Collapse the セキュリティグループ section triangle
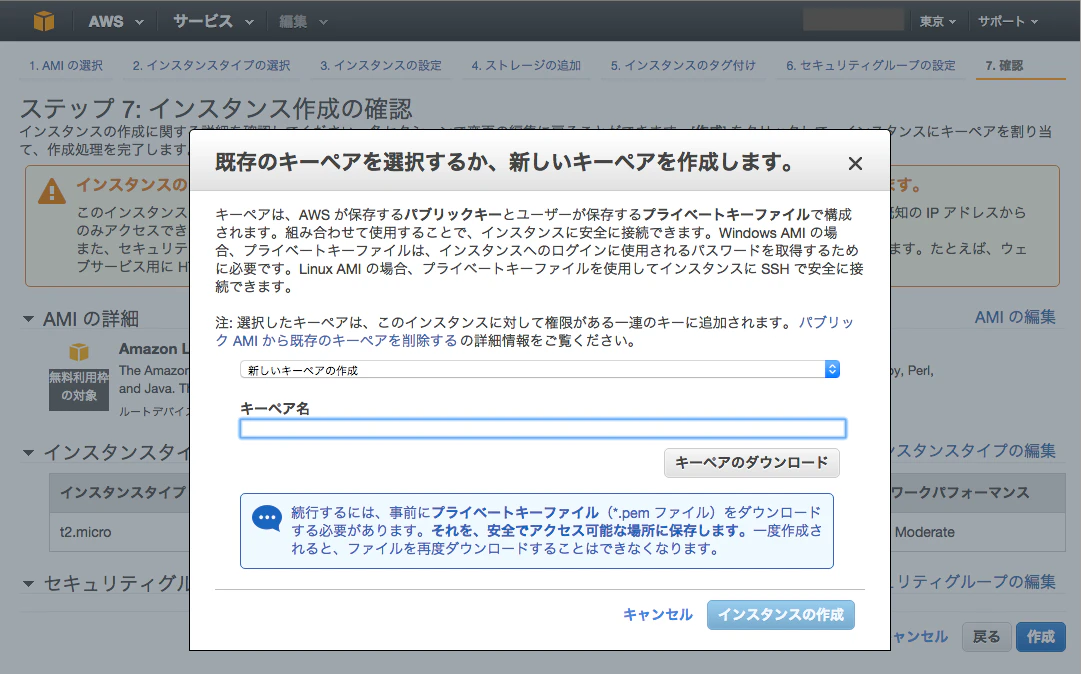The width and height of the screenshot is (1081, 674). click(x=28, y=584)
